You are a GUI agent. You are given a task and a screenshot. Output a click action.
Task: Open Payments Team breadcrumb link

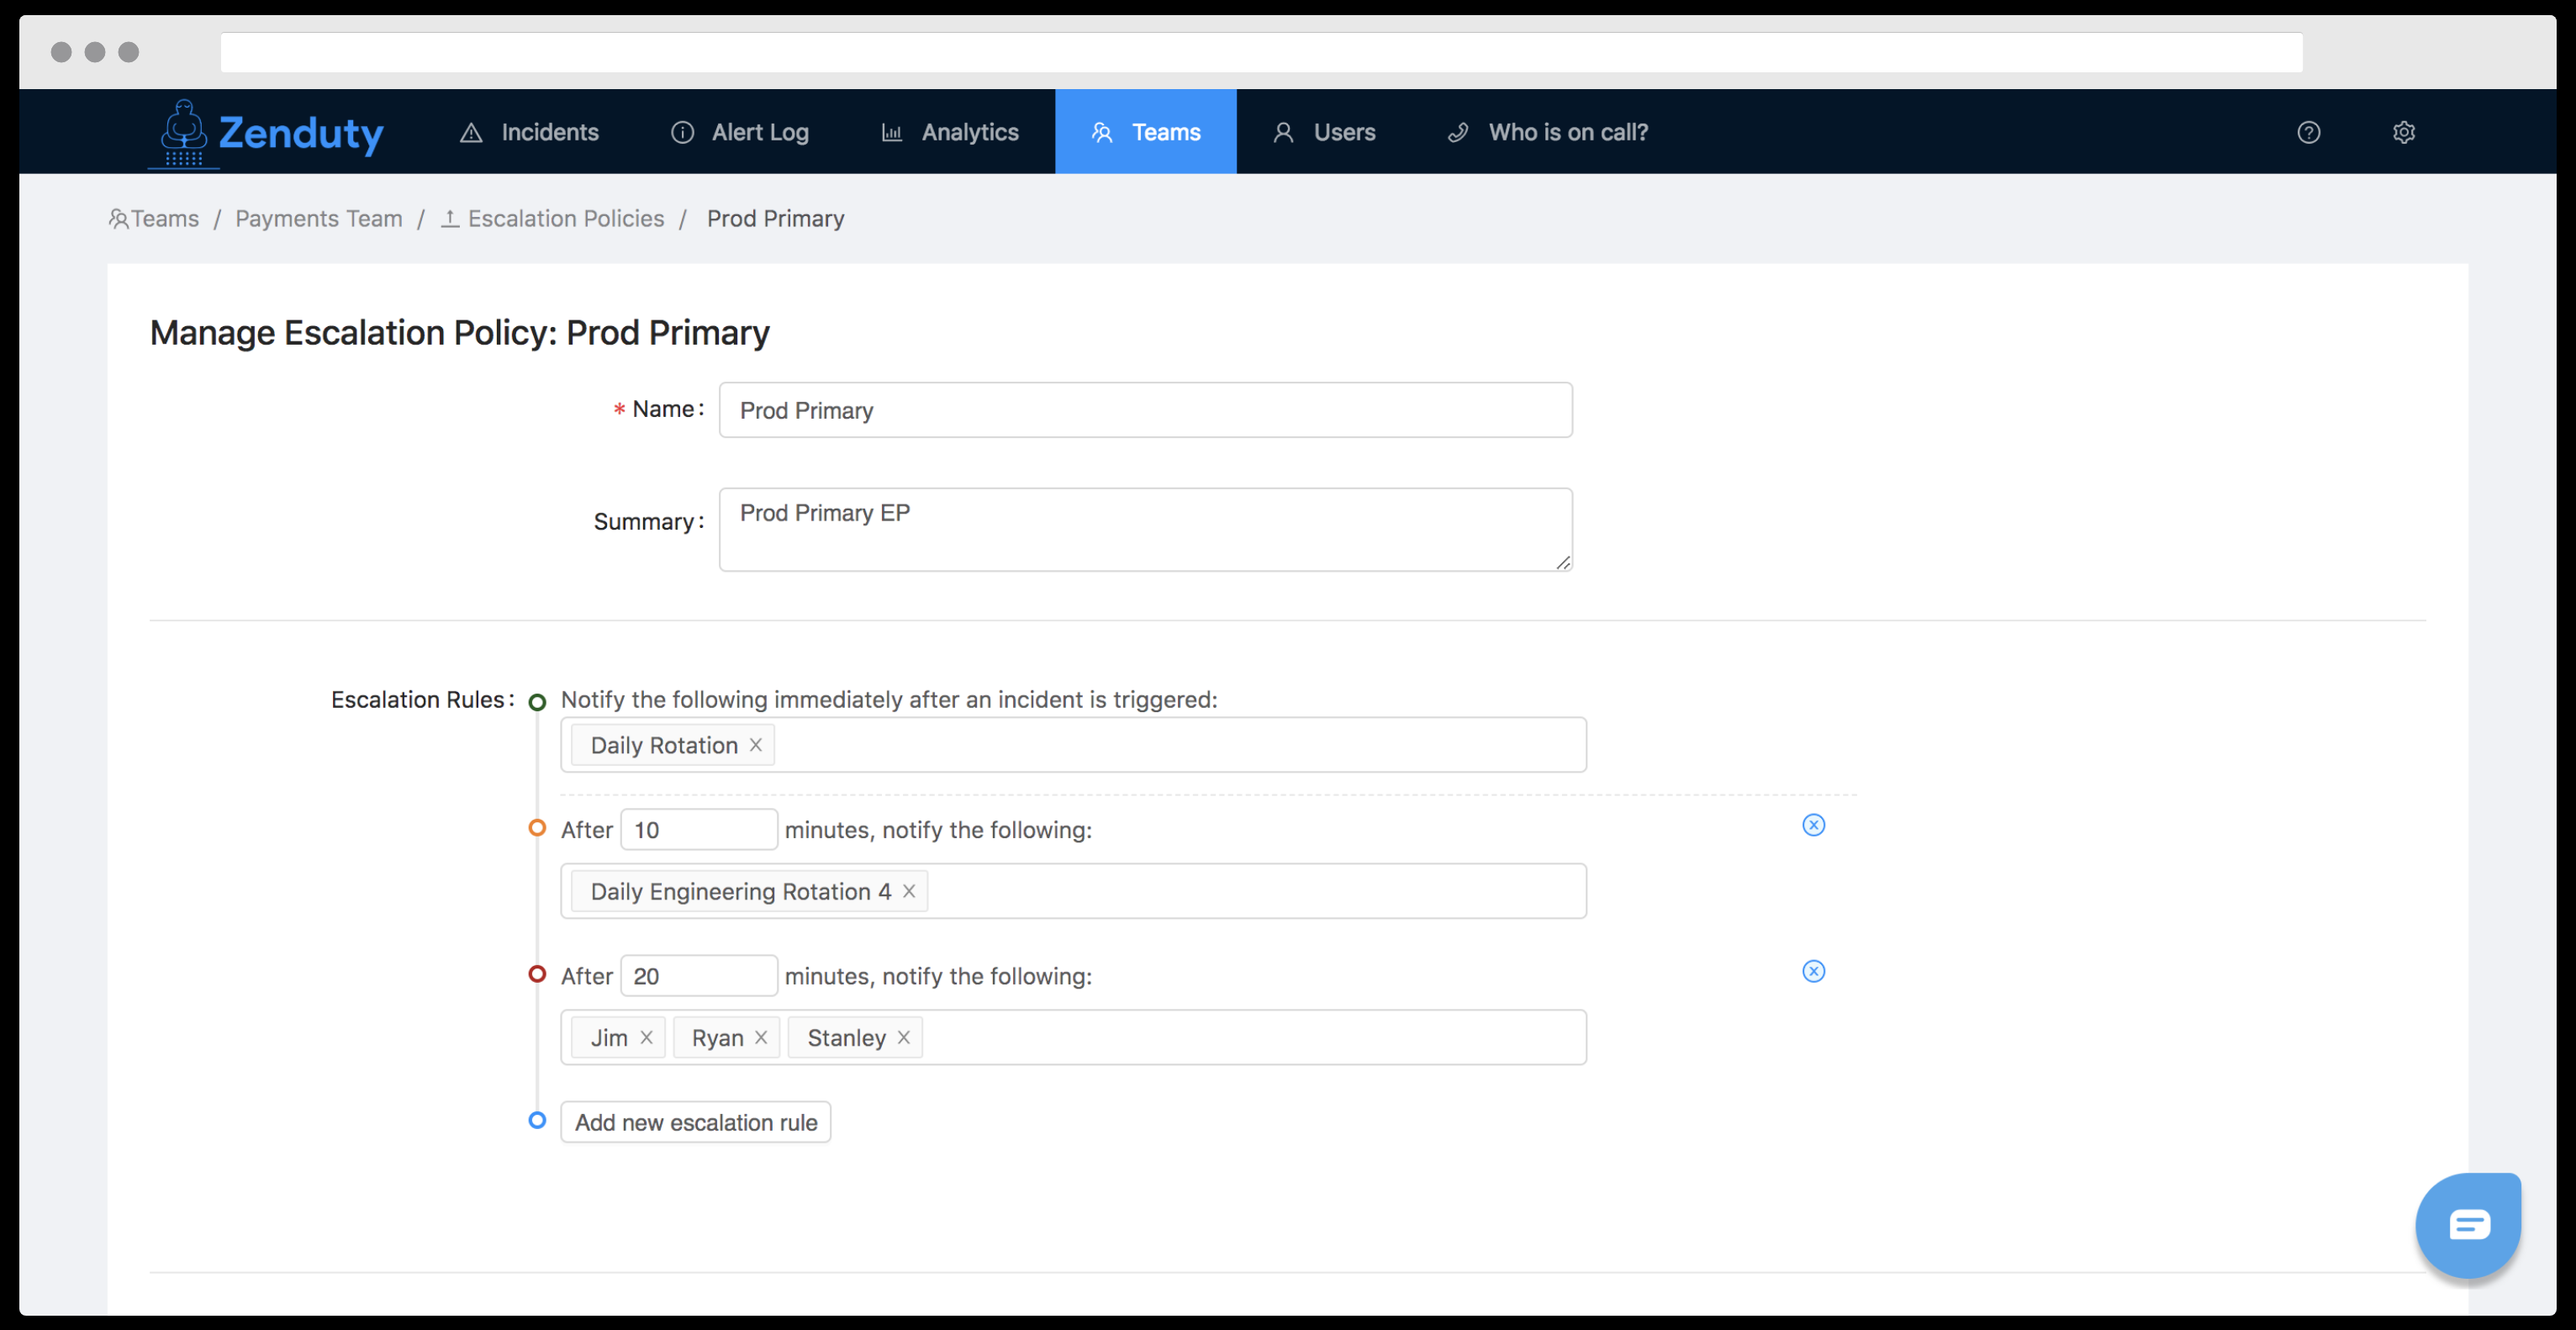click(319, 218)
